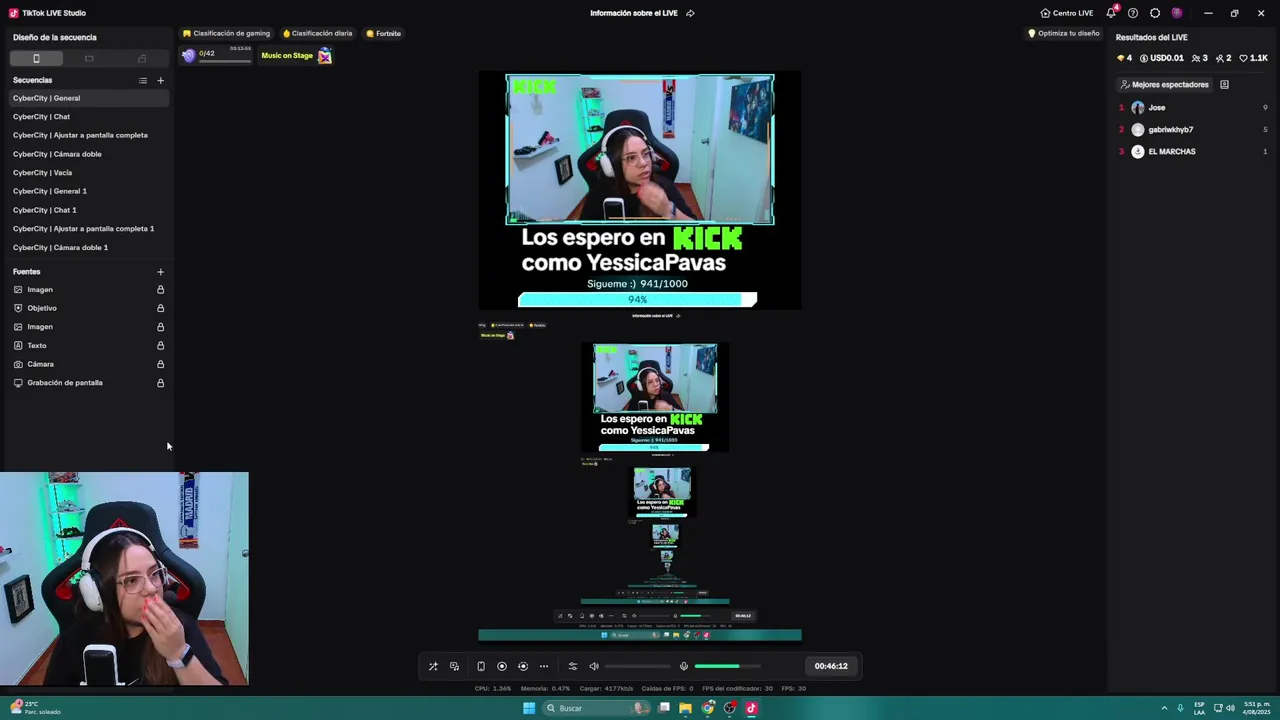Click the phone orientation icon in bottom toolbar

tap(481, 666)
